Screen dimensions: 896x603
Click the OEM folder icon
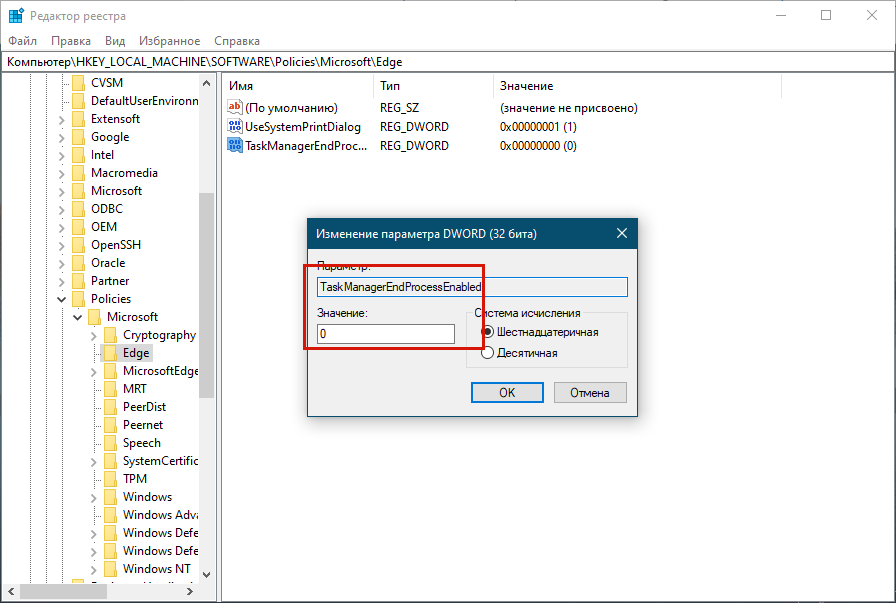click(x=78, y=227)
